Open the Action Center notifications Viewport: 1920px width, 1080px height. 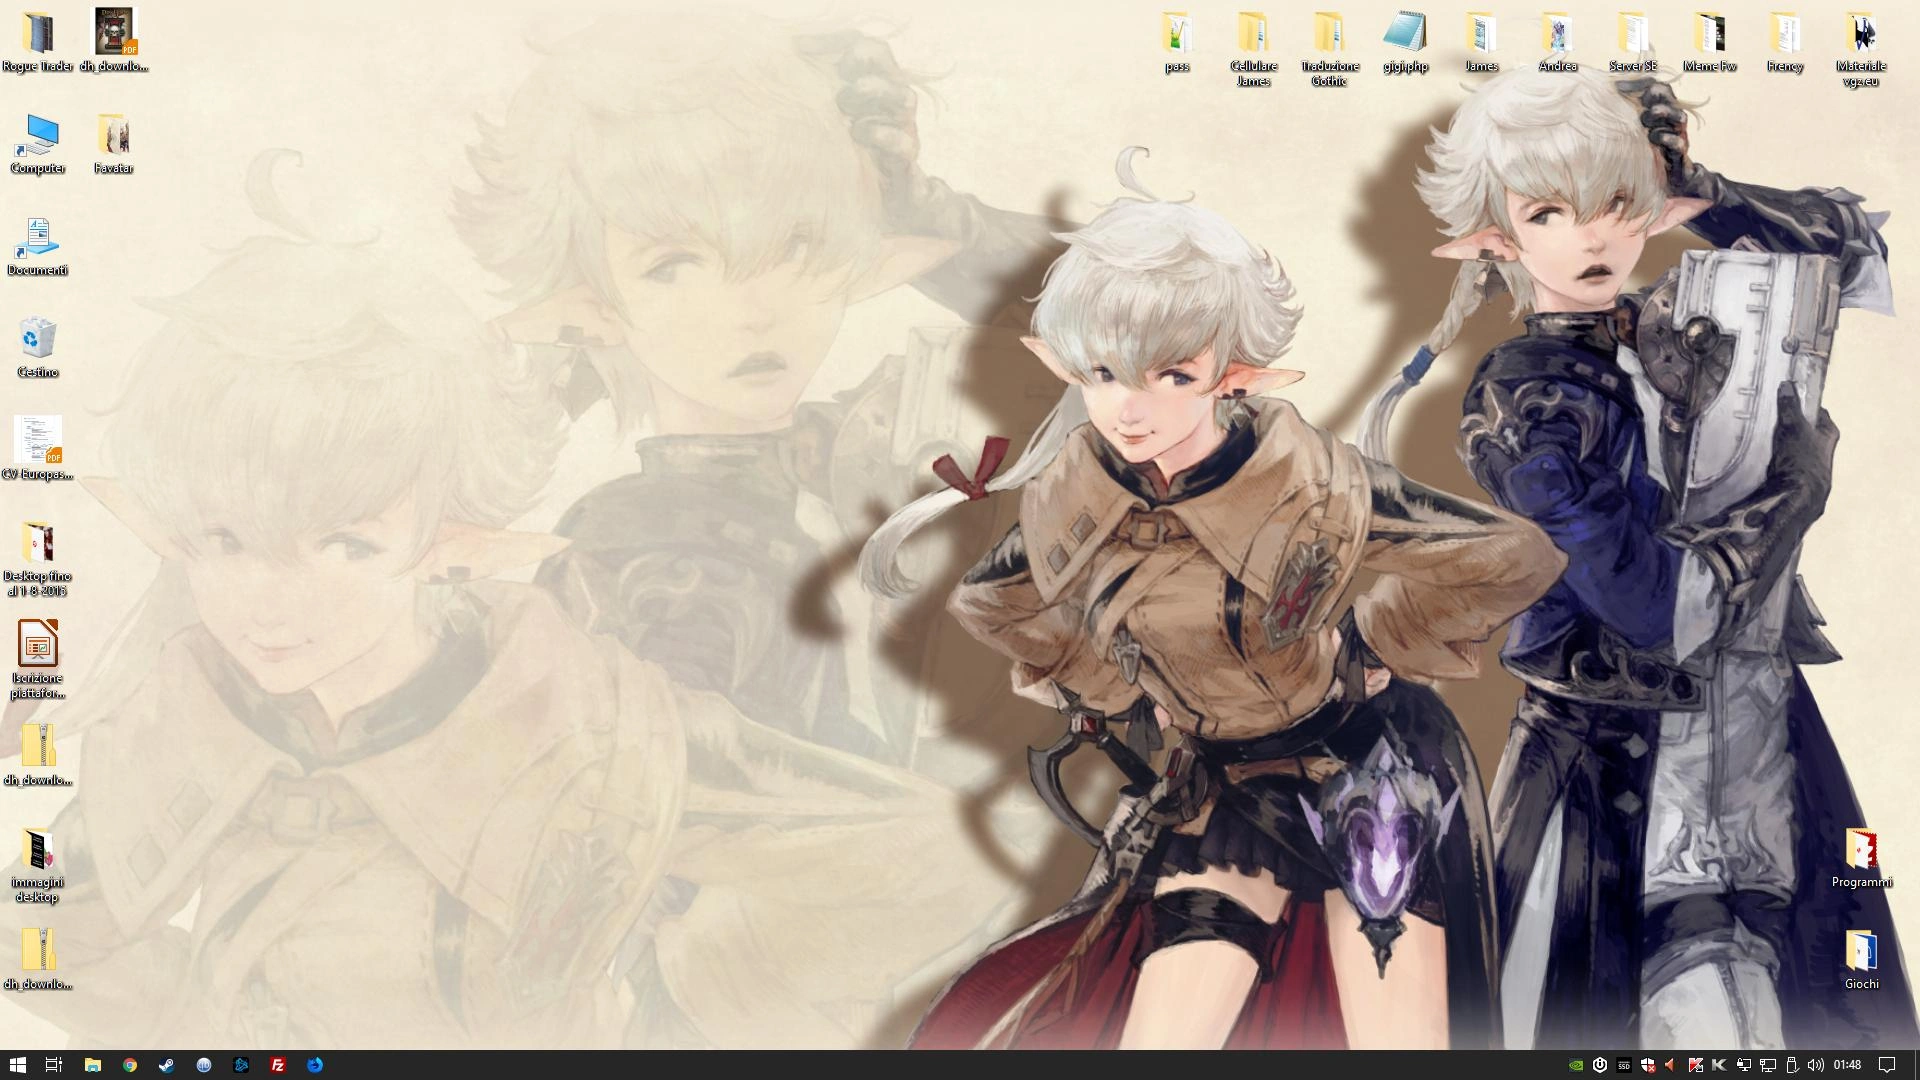click(1887, 1065)
